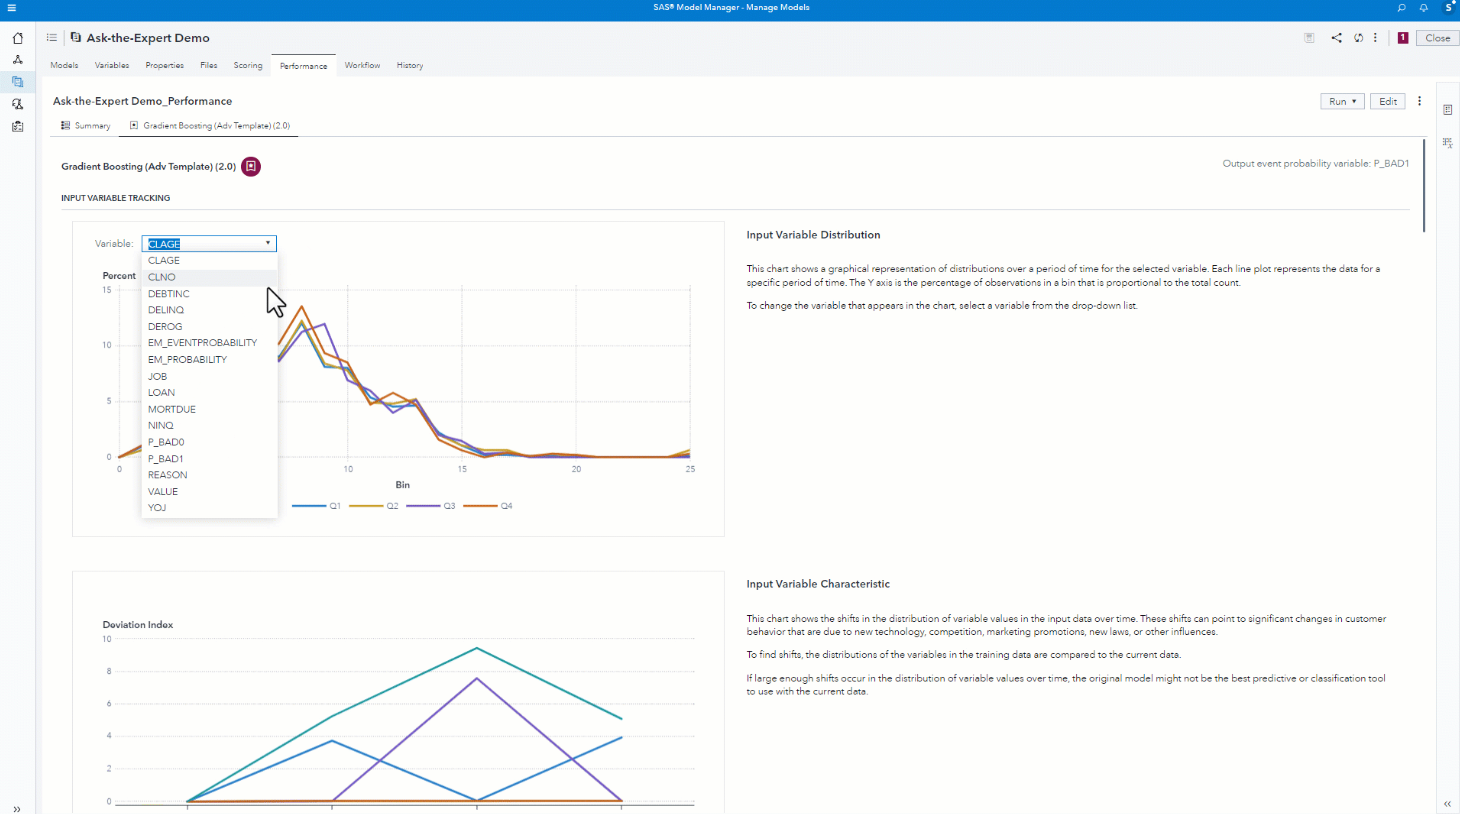Select DEBTINC from the variable list

tap(169, 294)
